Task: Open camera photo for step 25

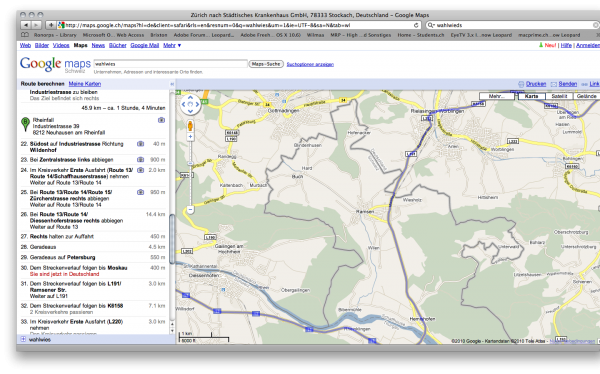Action: [x=140, y=192]
